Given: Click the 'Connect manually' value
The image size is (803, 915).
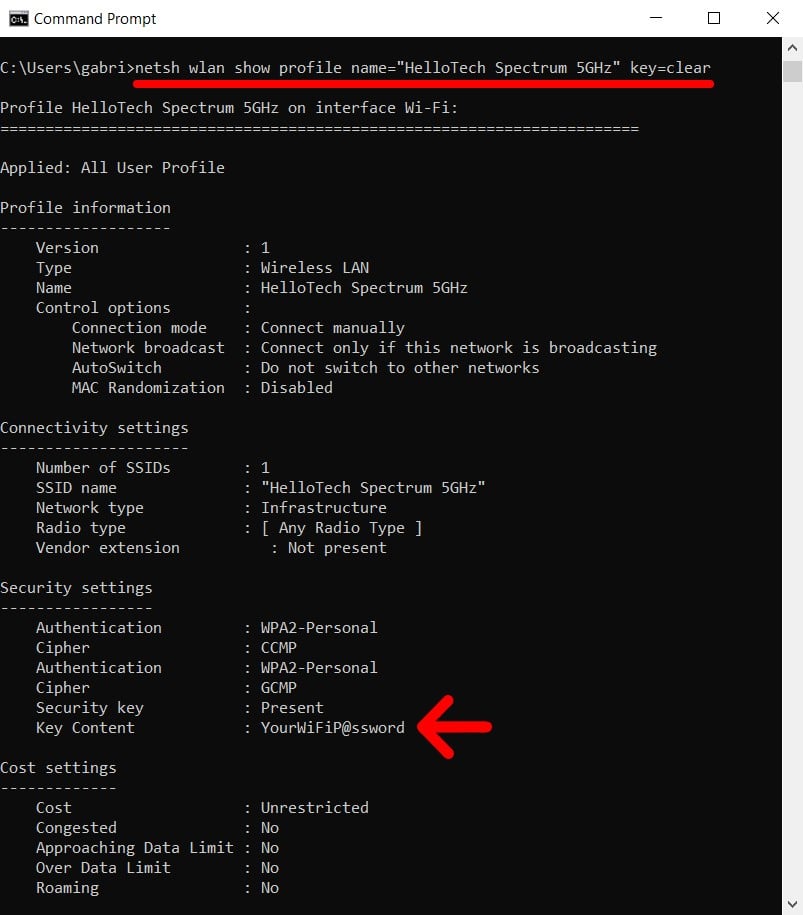Looking at the screenshot, I should tap(333, 328).
